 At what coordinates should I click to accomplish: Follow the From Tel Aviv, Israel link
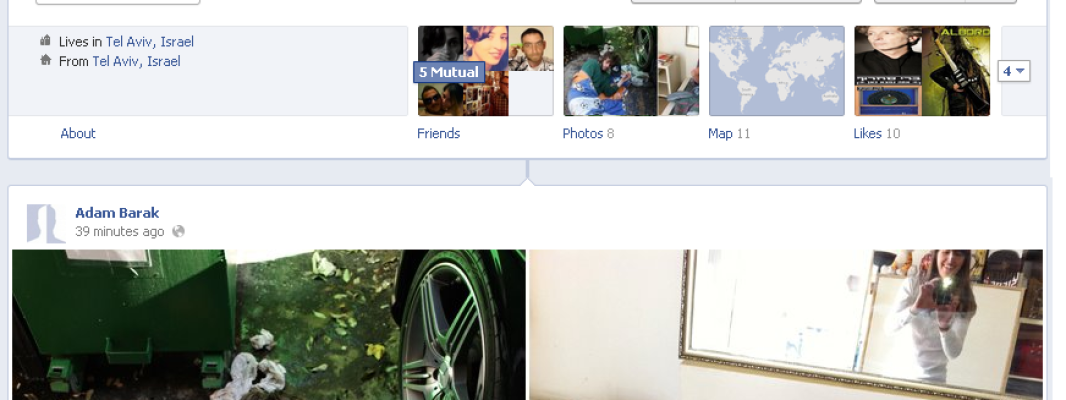click(x=137, y=61)
